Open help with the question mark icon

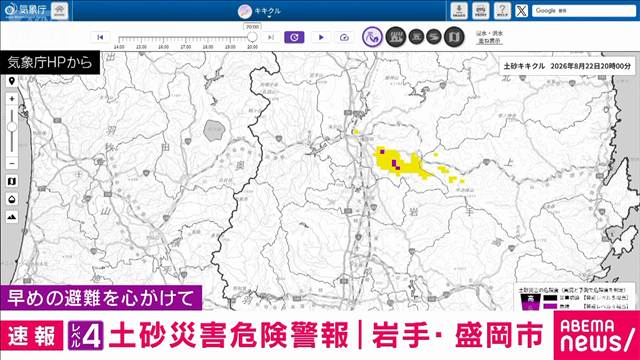point(502,11)
